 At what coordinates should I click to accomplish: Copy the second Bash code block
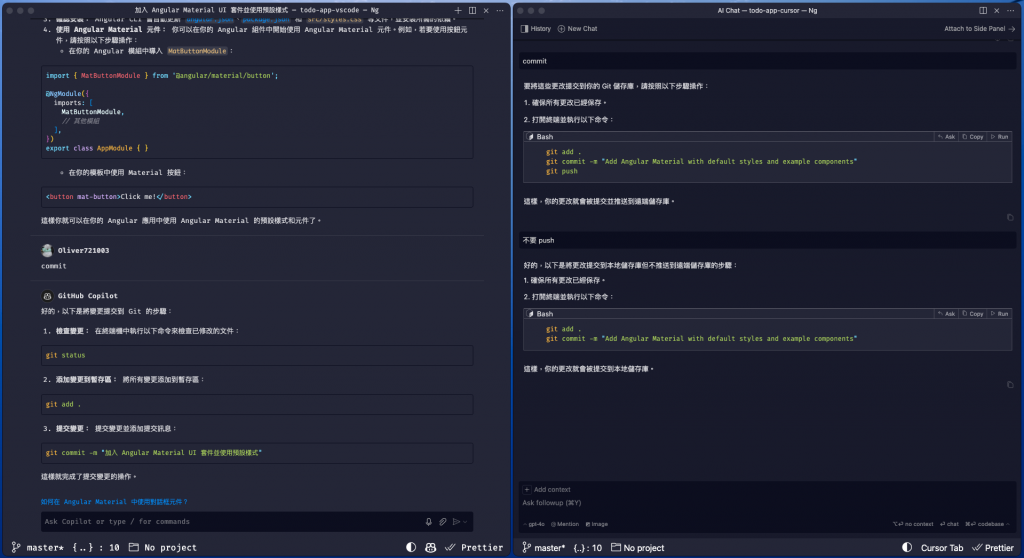(972, 314)
